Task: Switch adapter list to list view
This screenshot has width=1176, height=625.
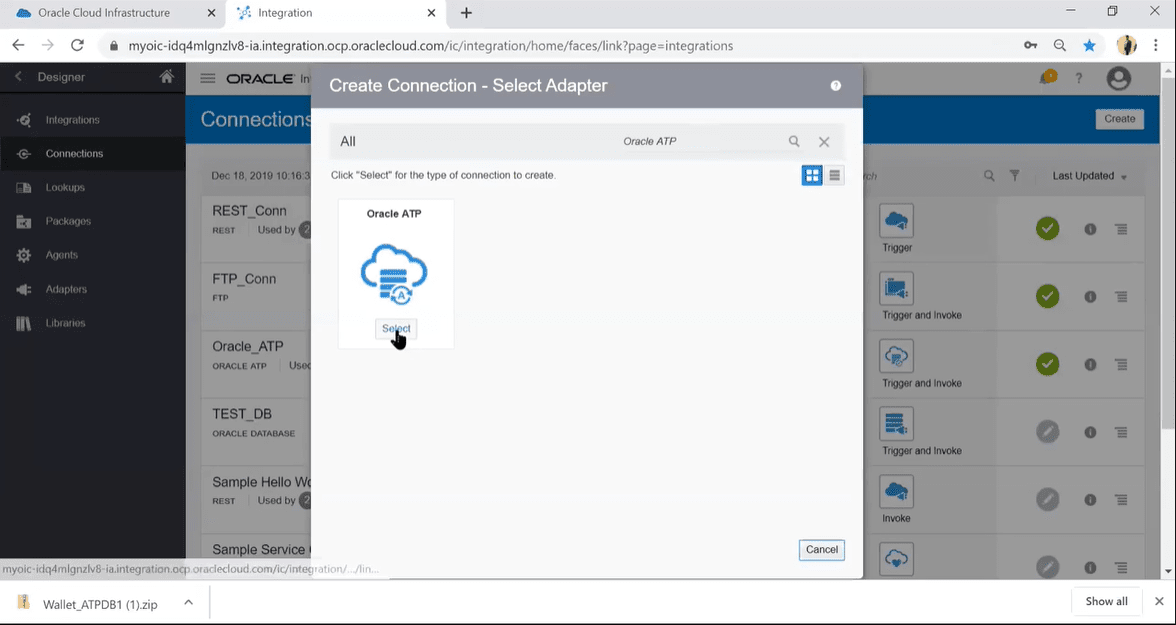Action: click(835, 176)
